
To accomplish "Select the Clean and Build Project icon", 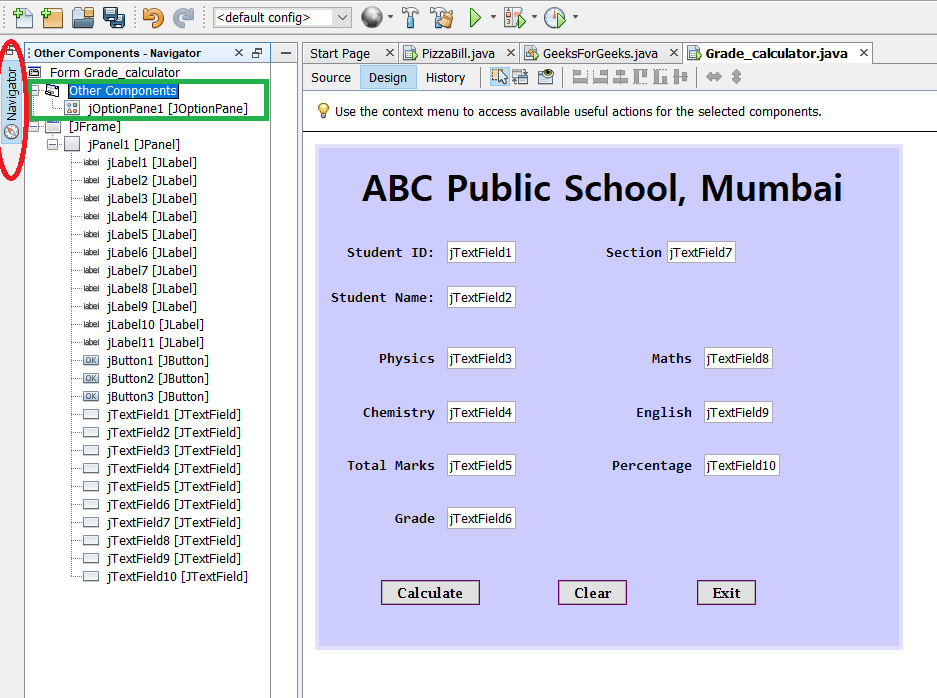I will pos(441,17).
